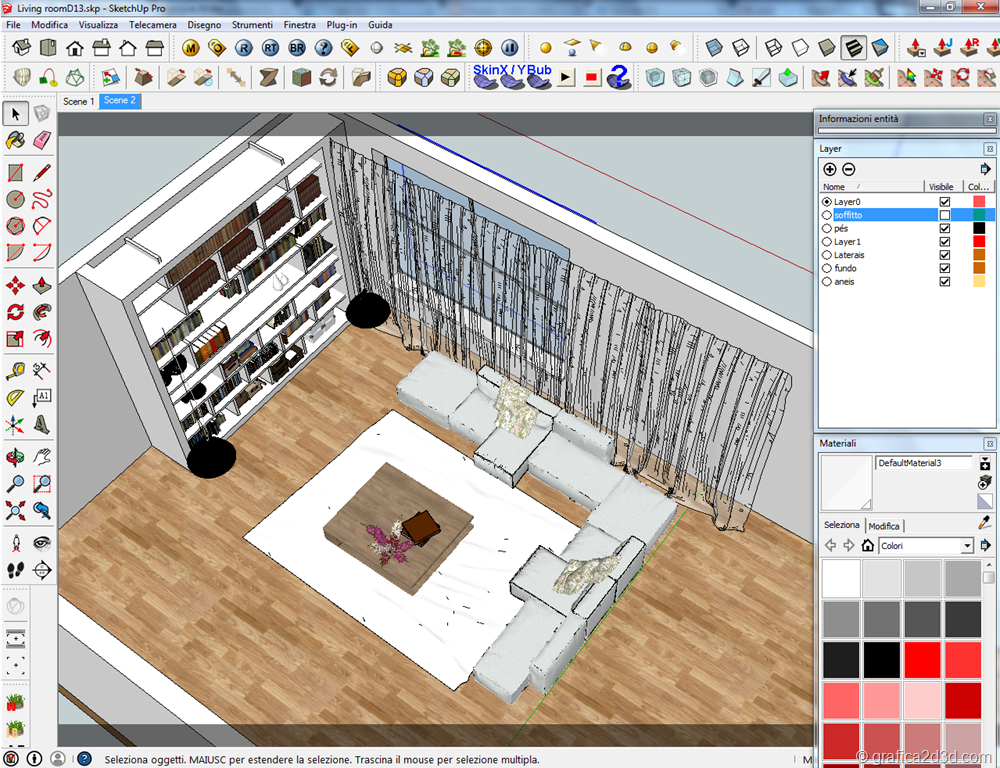1000x768 pixels.
Task: Click the Nome column header
Action: [x=834, y=187]
